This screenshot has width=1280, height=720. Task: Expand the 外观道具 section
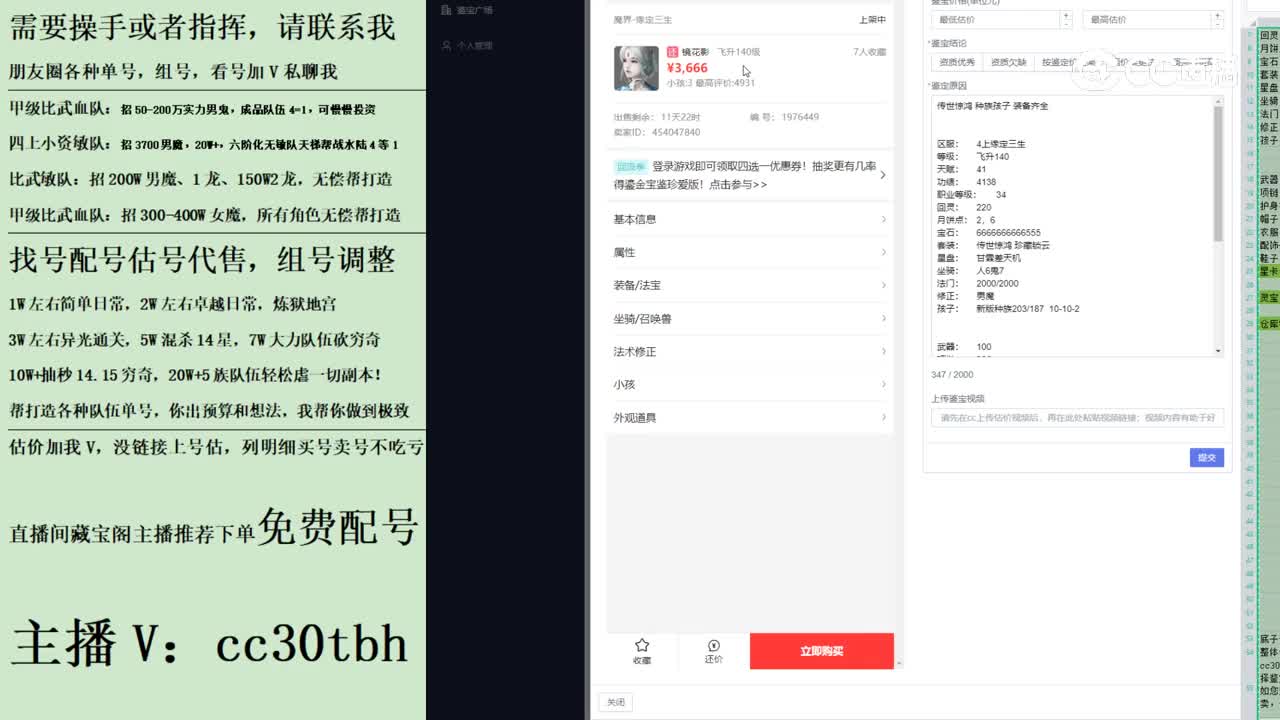click(749, 417)
